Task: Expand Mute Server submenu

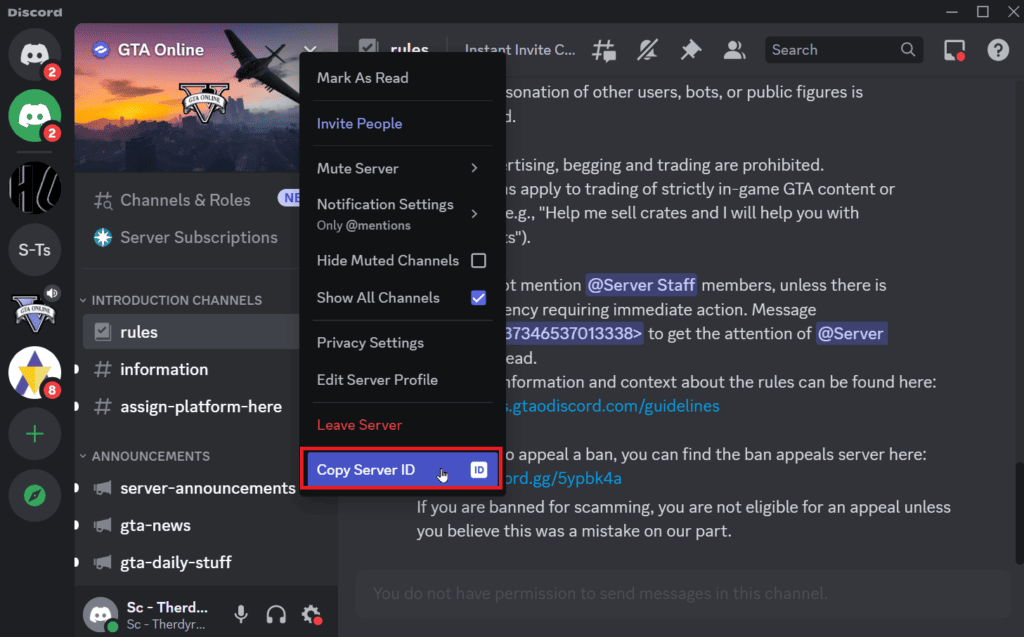Action: point(474,169)
